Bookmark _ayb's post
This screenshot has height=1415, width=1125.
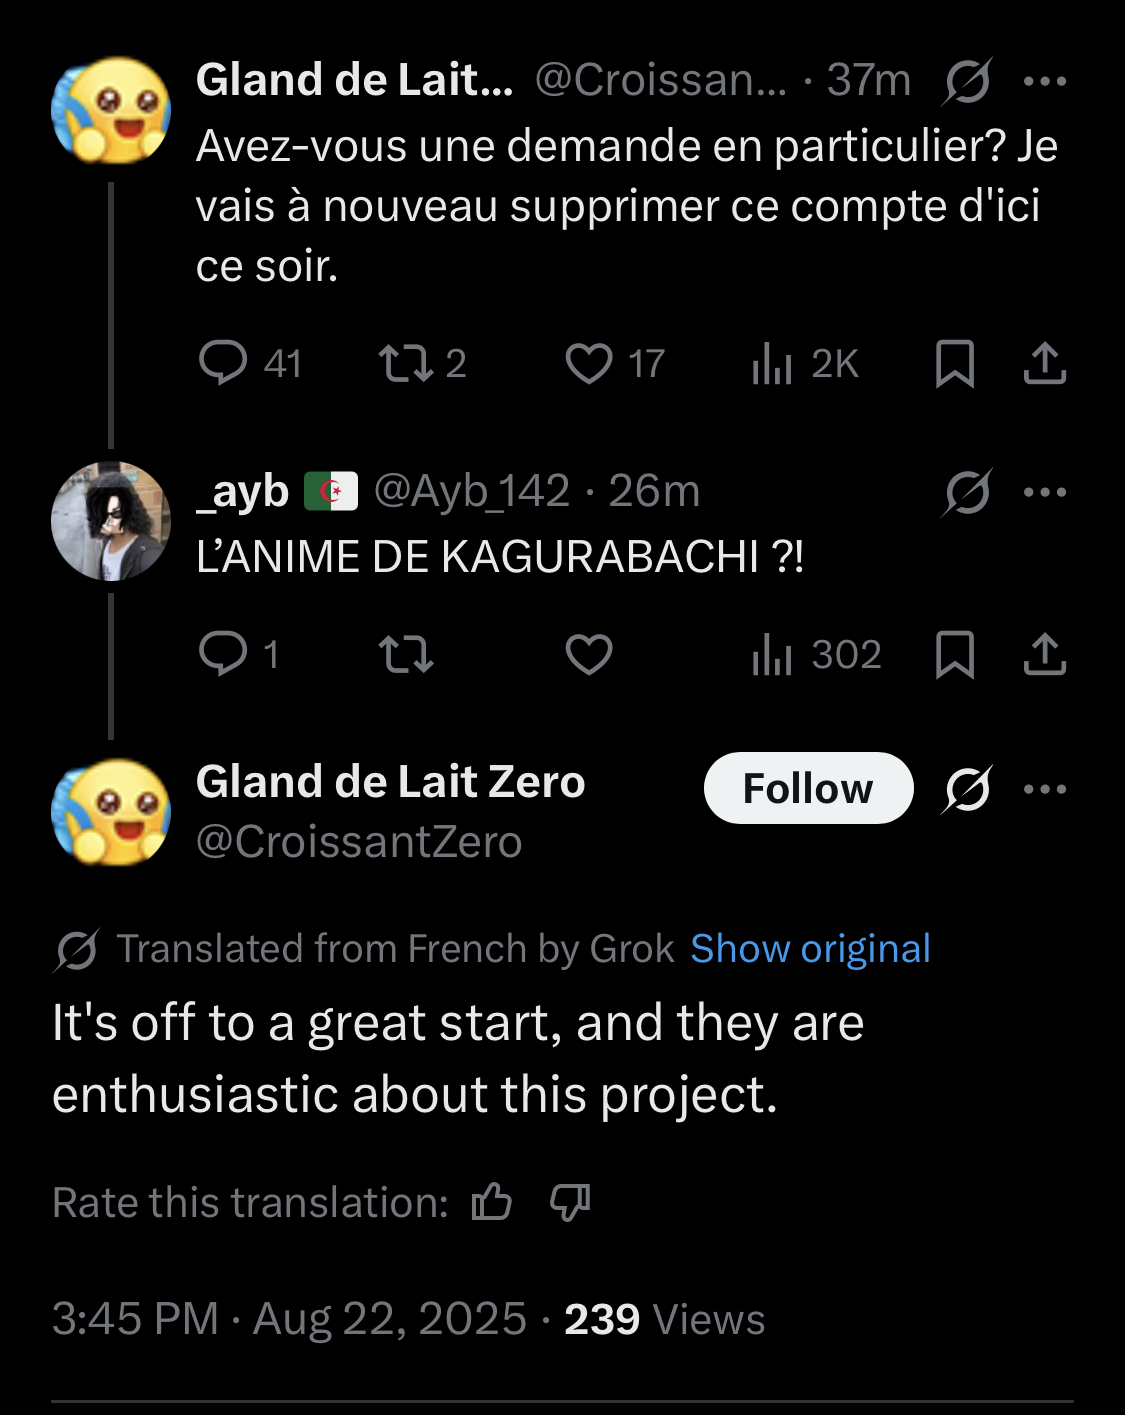pyautogui.click(x=954, y=654)
